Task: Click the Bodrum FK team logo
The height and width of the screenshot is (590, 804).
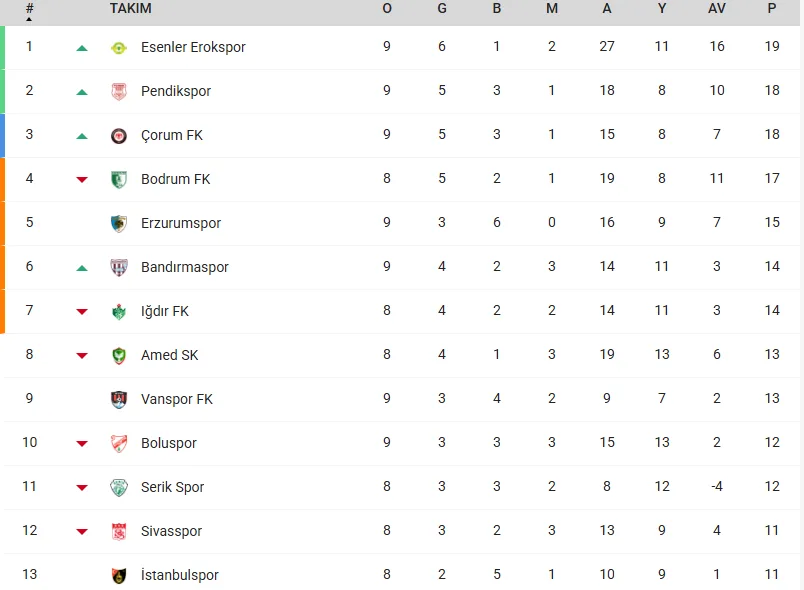Action: (119, 179)
